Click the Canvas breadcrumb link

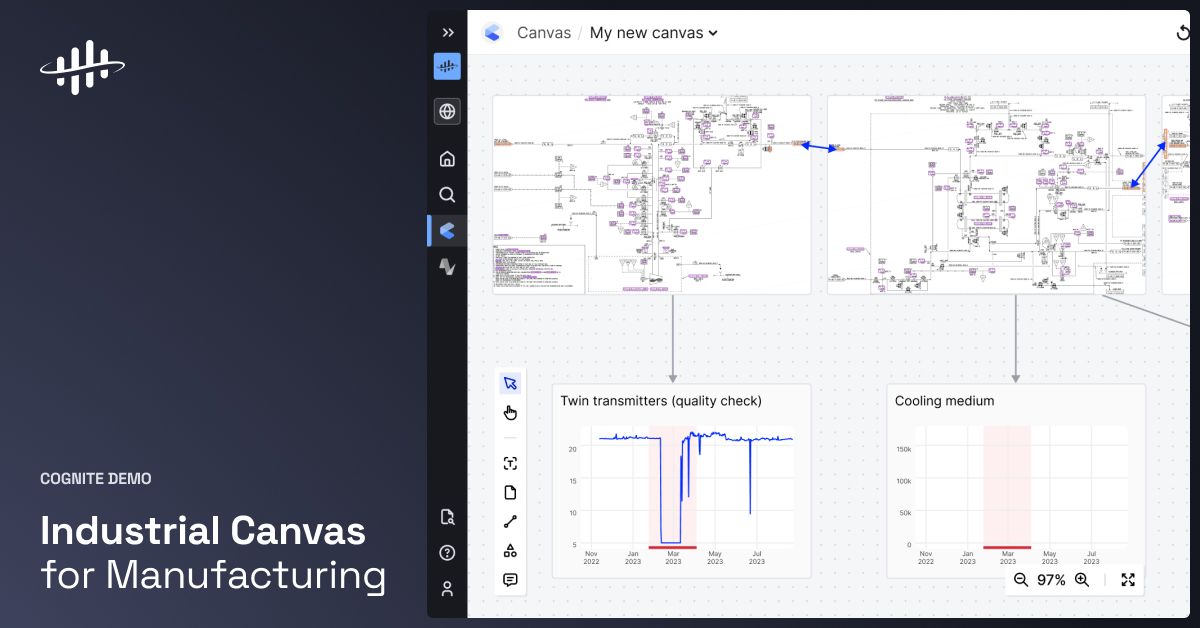pyautogui.click(x=544, y=32)
